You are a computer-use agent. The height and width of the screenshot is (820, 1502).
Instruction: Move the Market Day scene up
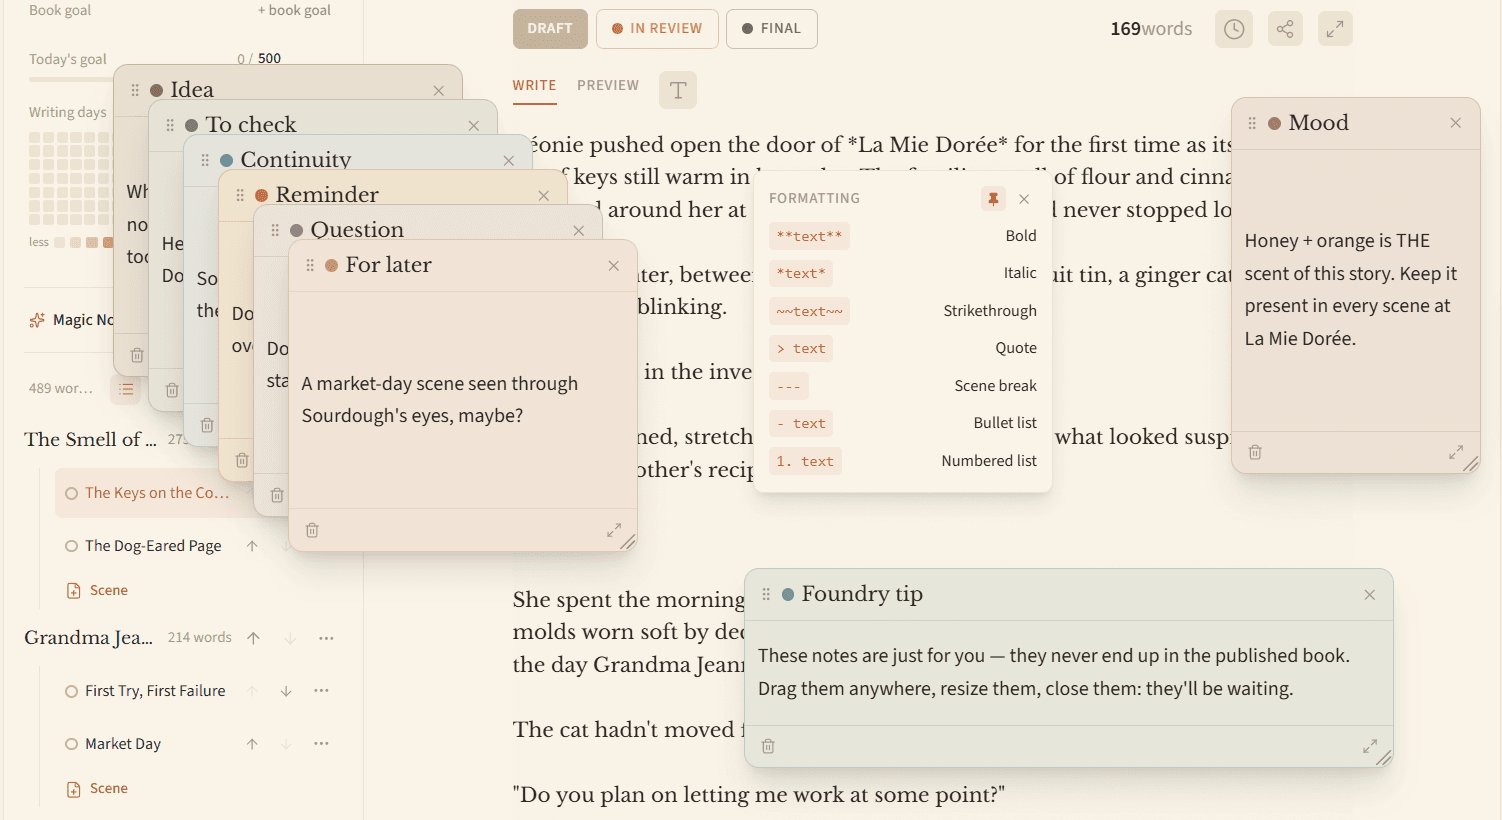[252, 744]
